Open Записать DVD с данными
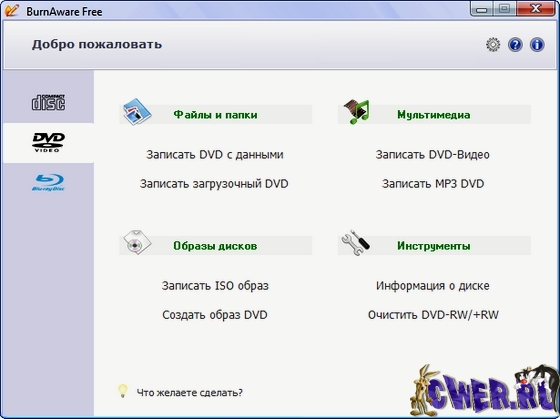Viewport: 560px width, 419px height. click(x=215, y=155)
